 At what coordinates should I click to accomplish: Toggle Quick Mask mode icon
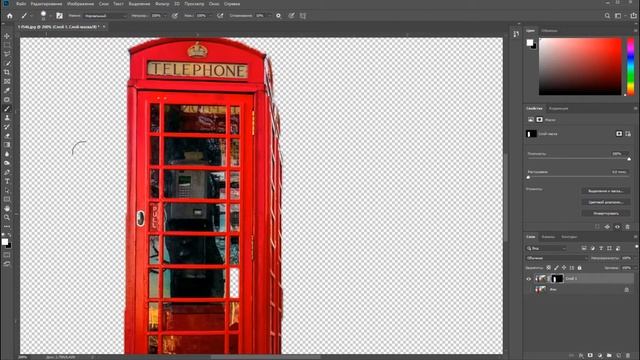coord(7,255)
